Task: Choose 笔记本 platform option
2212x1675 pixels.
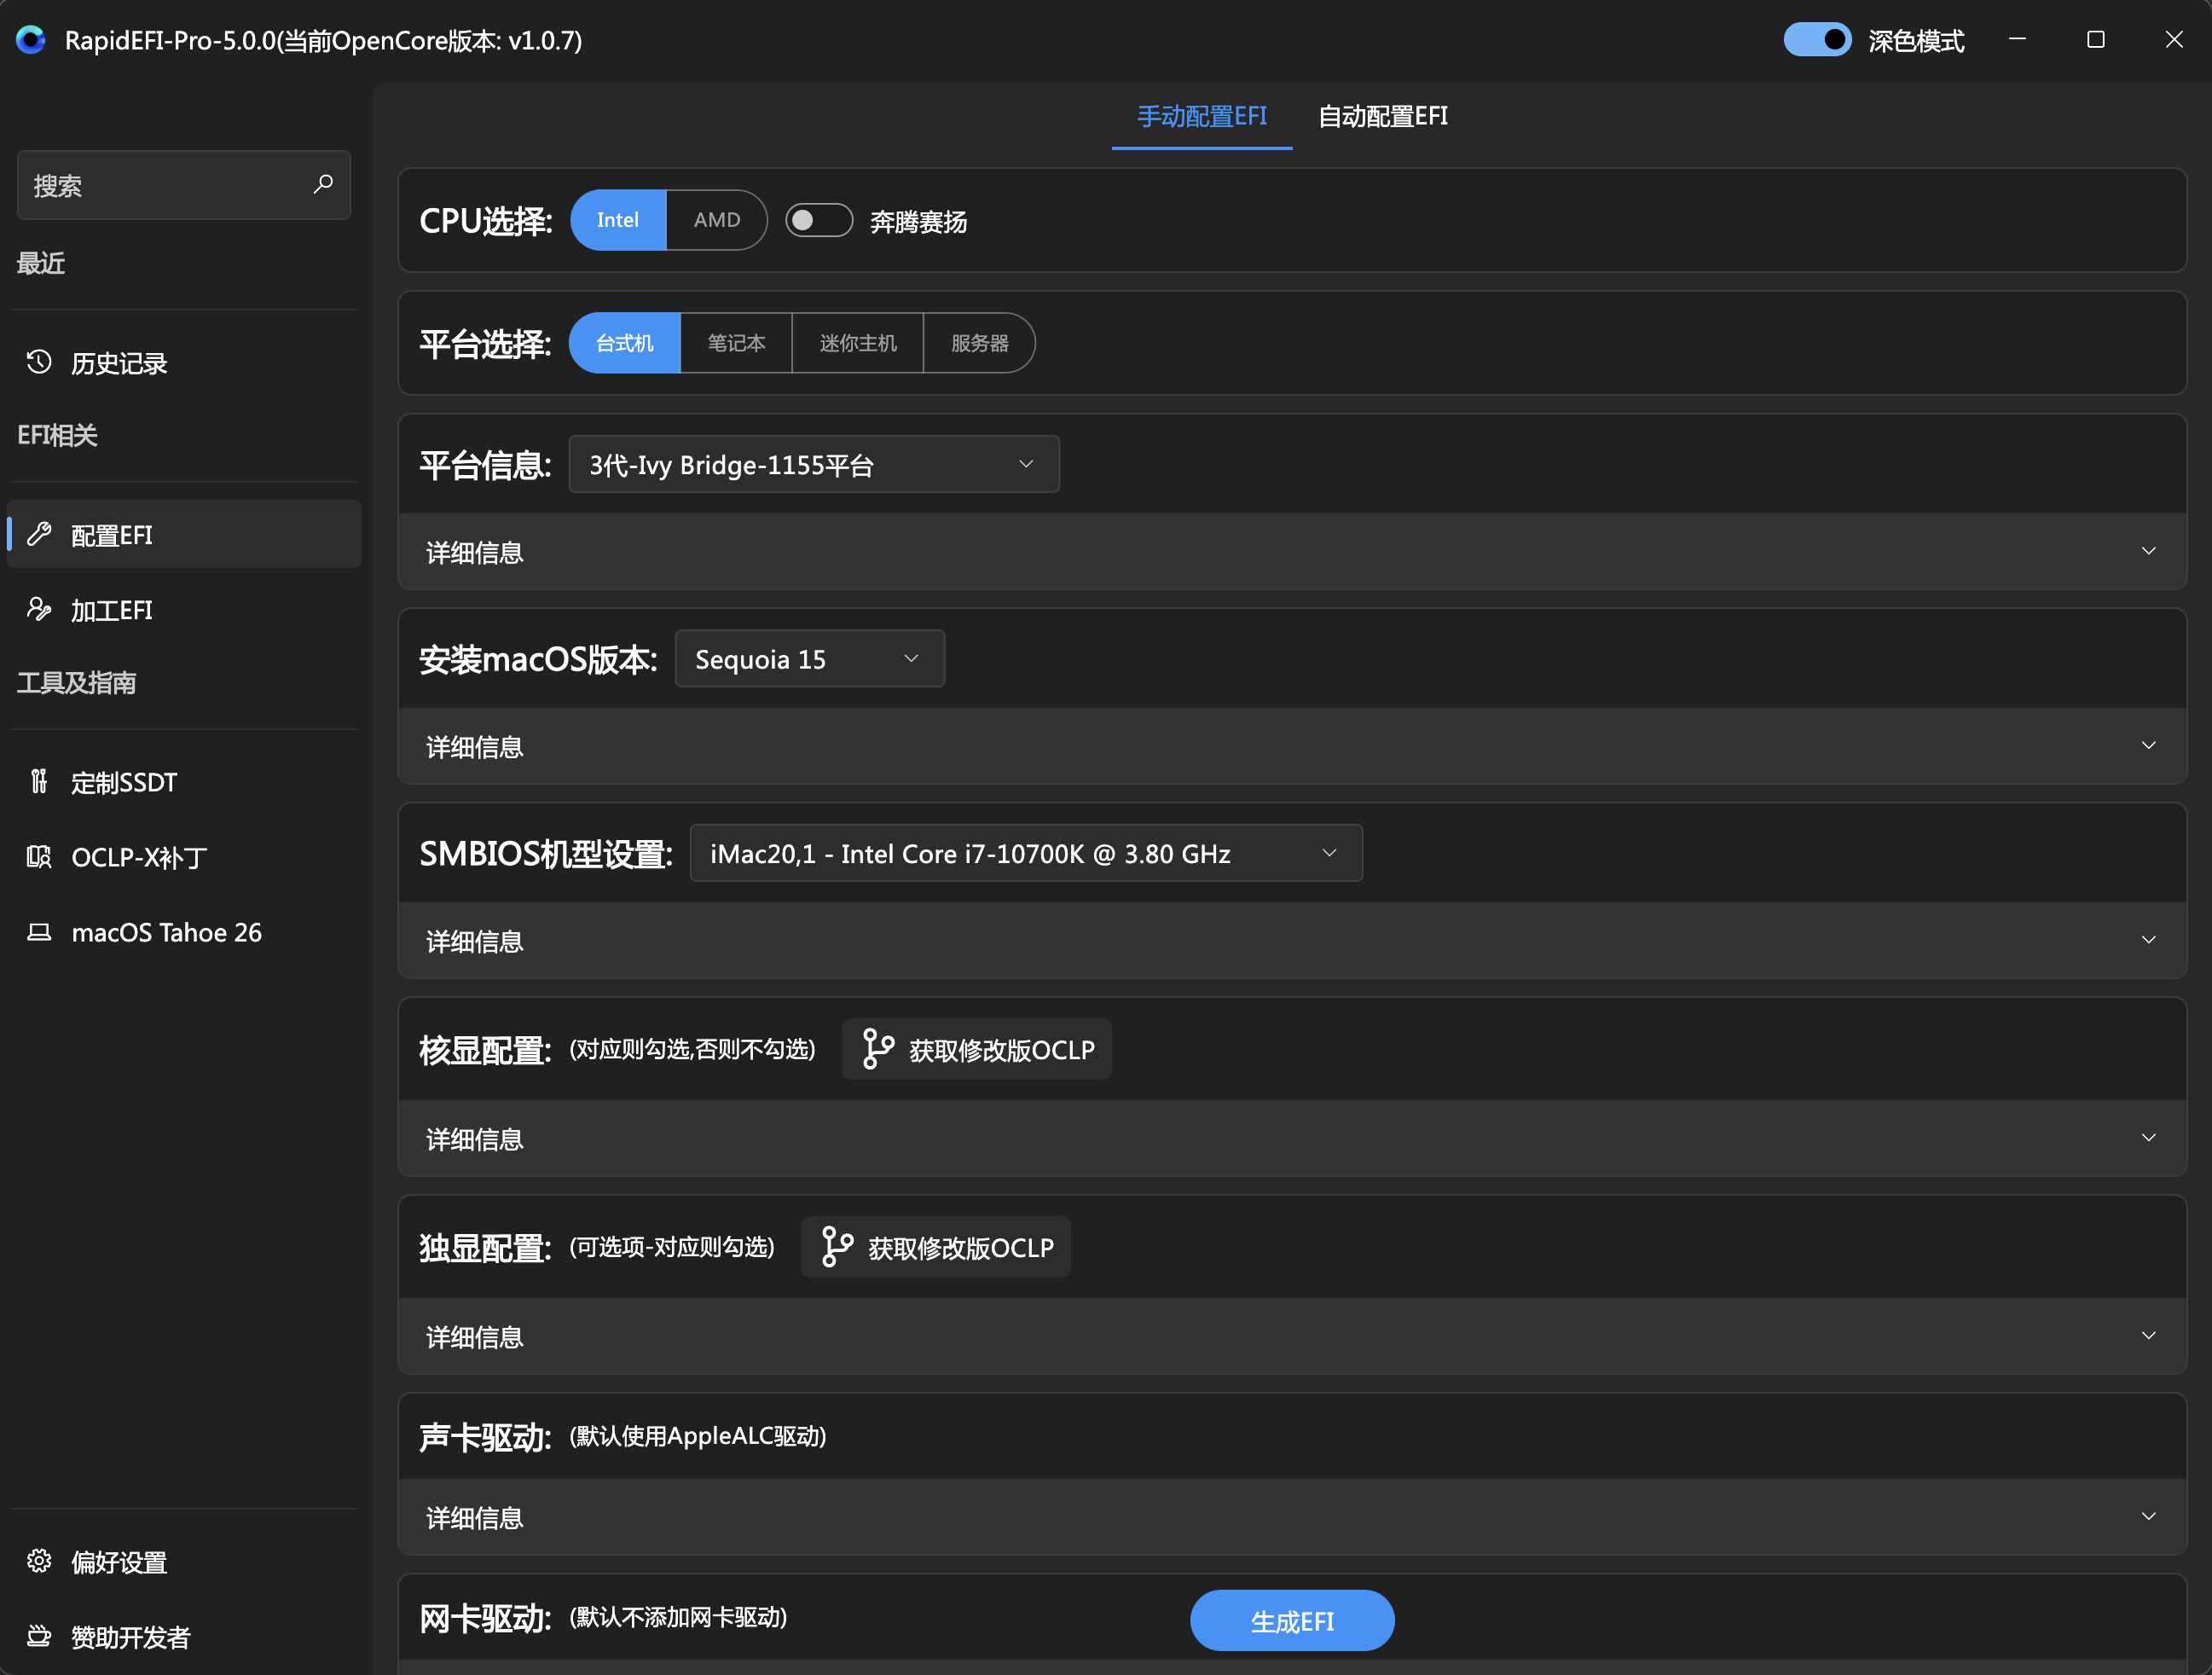Action: [x=736, y=343]
